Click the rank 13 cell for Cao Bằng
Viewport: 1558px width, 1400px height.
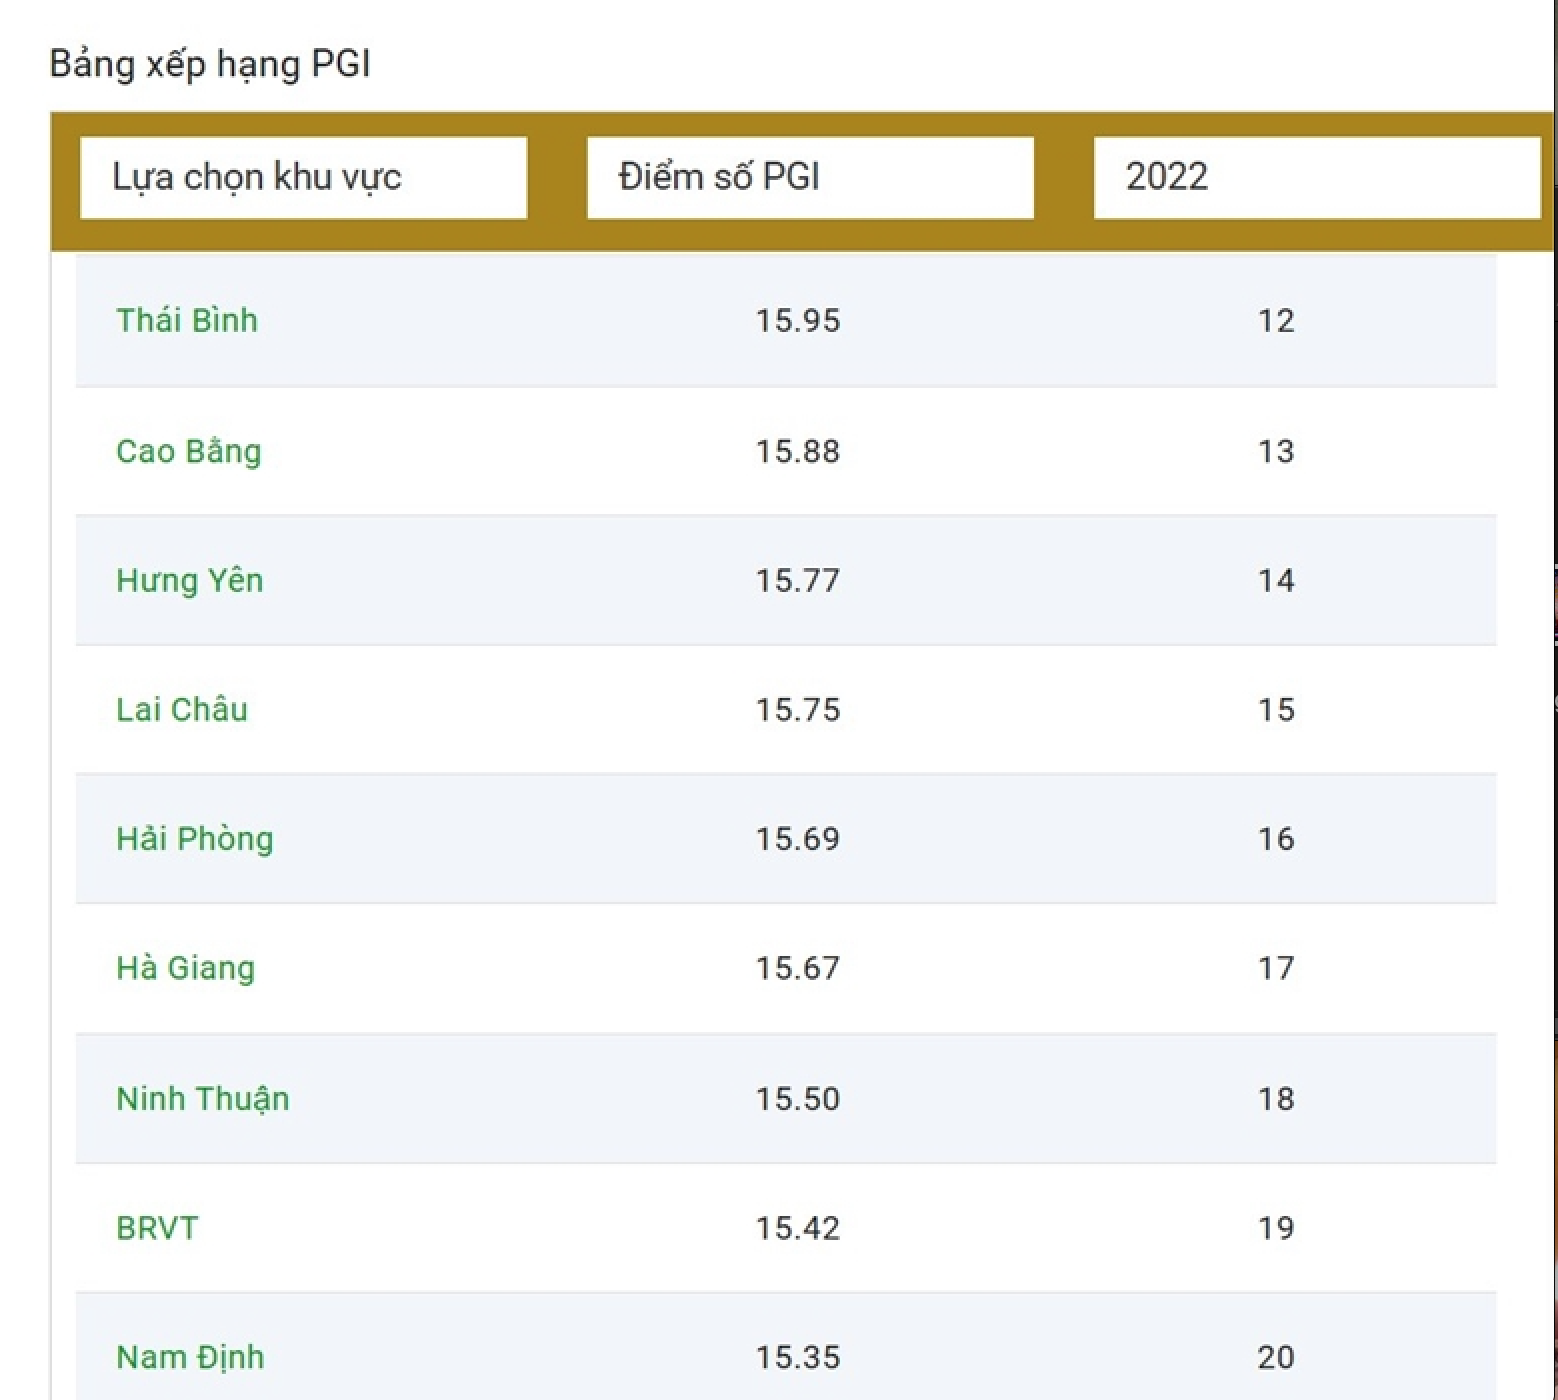1276,451
